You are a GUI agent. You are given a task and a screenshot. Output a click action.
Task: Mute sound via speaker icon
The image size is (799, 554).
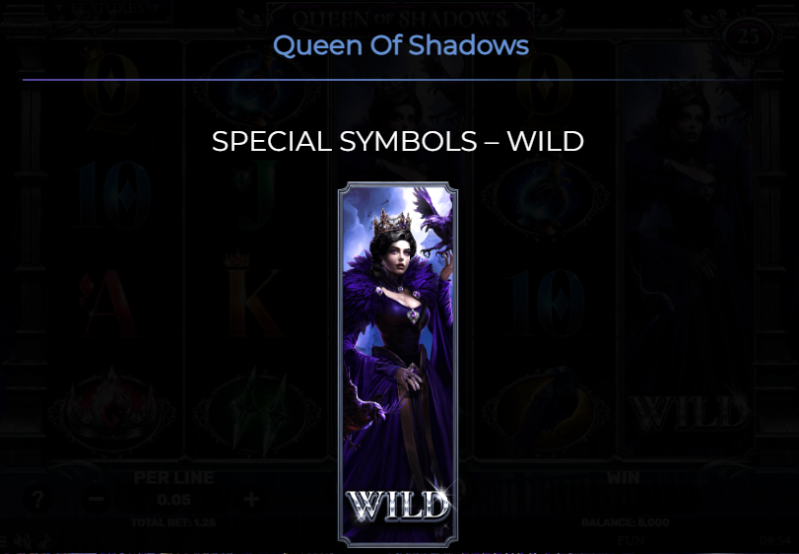click(22, 541)
